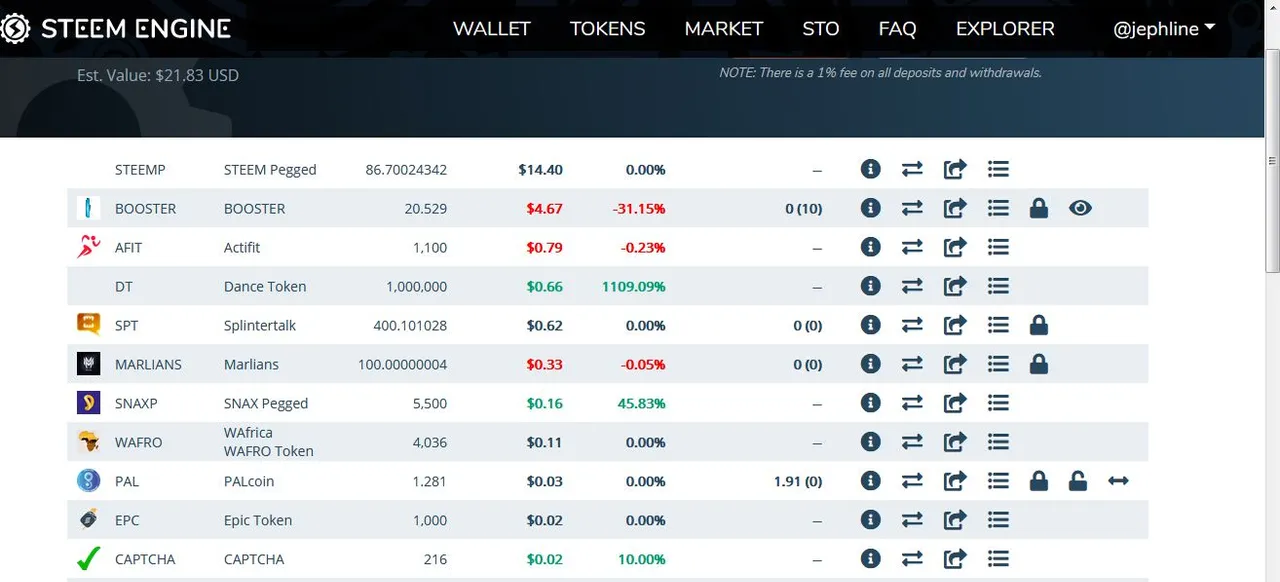
Task: Click transfer arrows icon in STEEMP row
Action: (912, 169)
